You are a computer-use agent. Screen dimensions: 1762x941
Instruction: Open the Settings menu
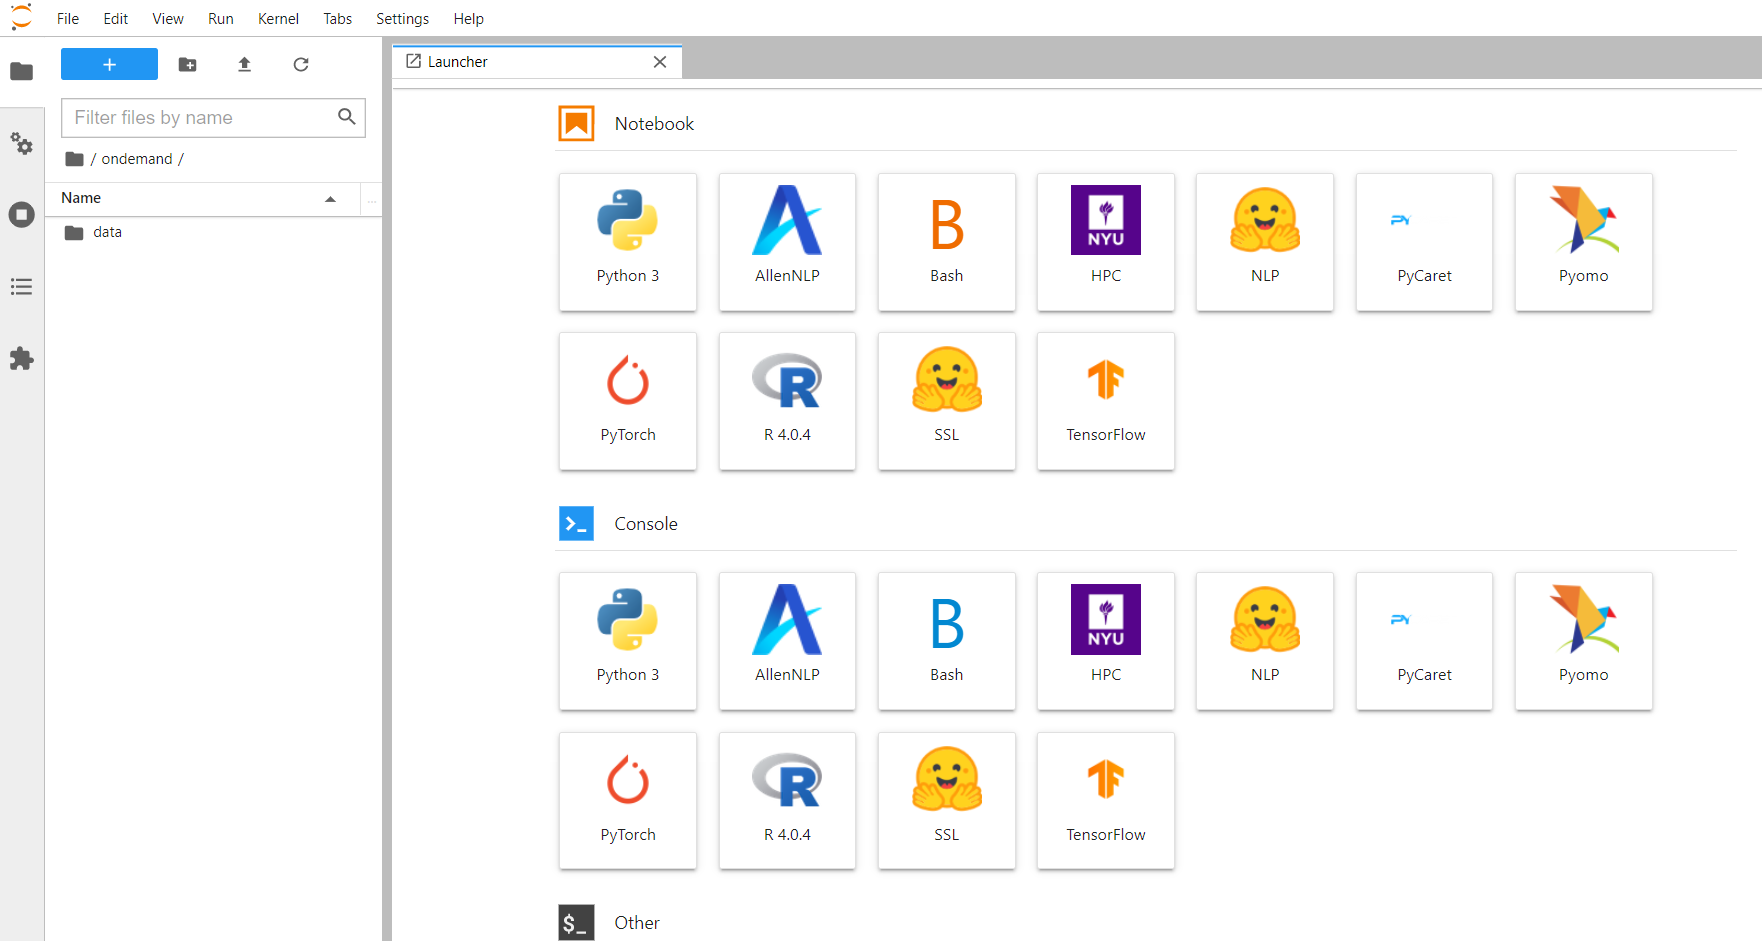pyautogui.click(x=402, y=18)
